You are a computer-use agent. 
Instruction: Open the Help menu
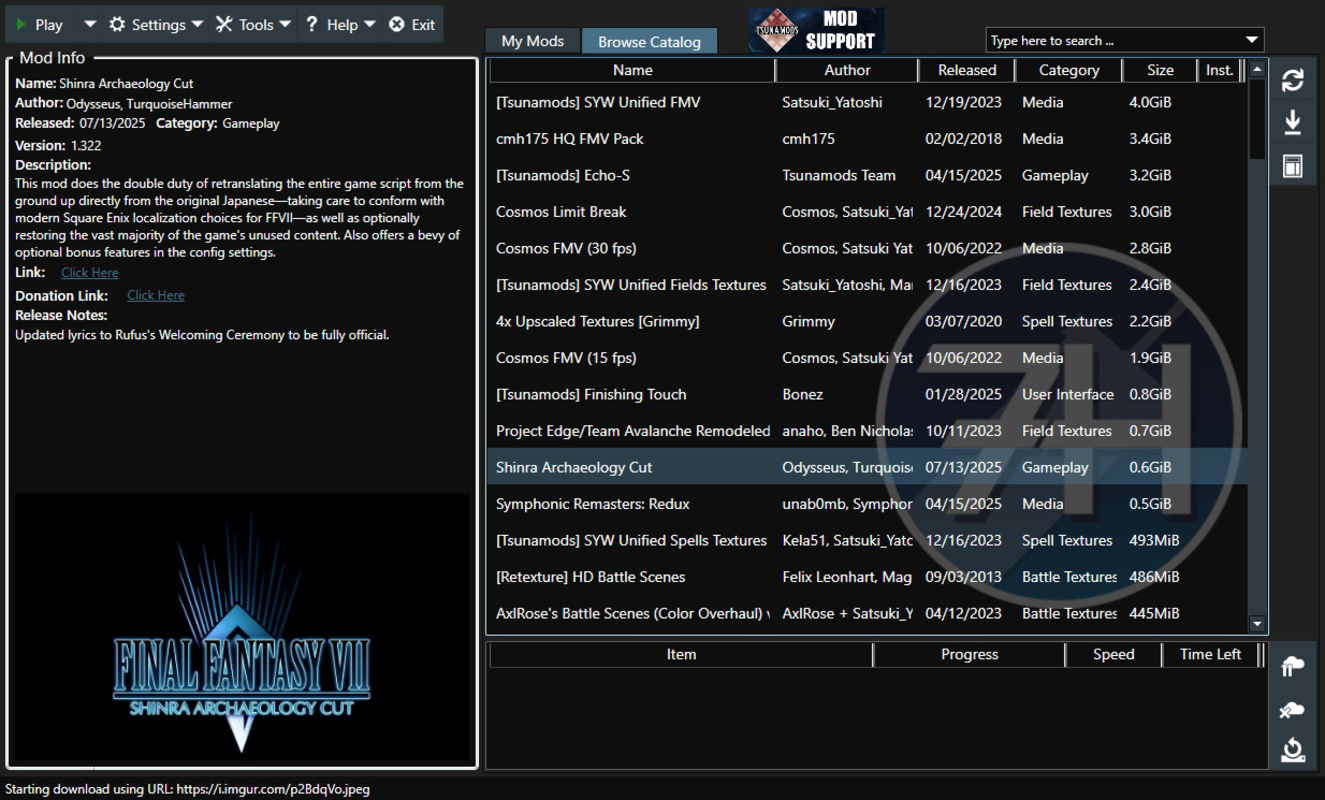(341, 24)
